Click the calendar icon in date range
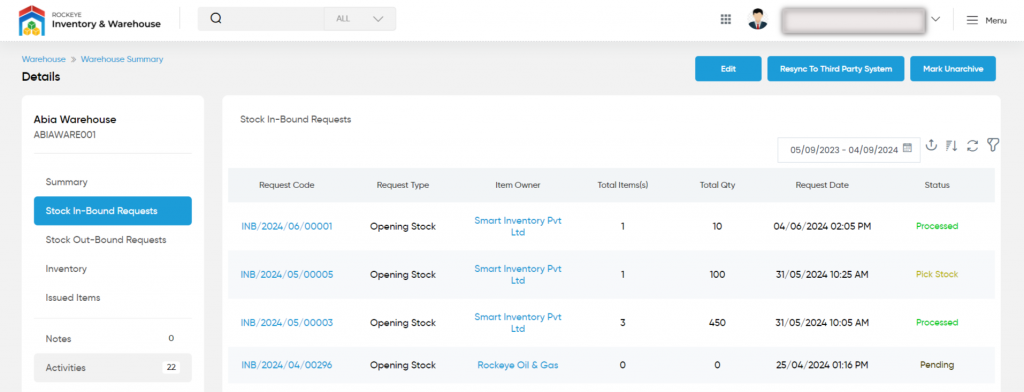The image size is (1024, 392). tap(907, 148)
